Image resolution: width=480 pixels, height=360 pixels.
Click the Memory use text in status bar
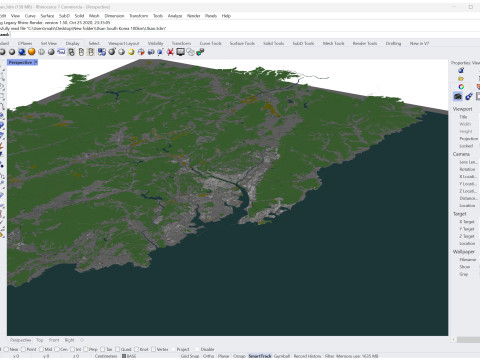click(357, 356)
